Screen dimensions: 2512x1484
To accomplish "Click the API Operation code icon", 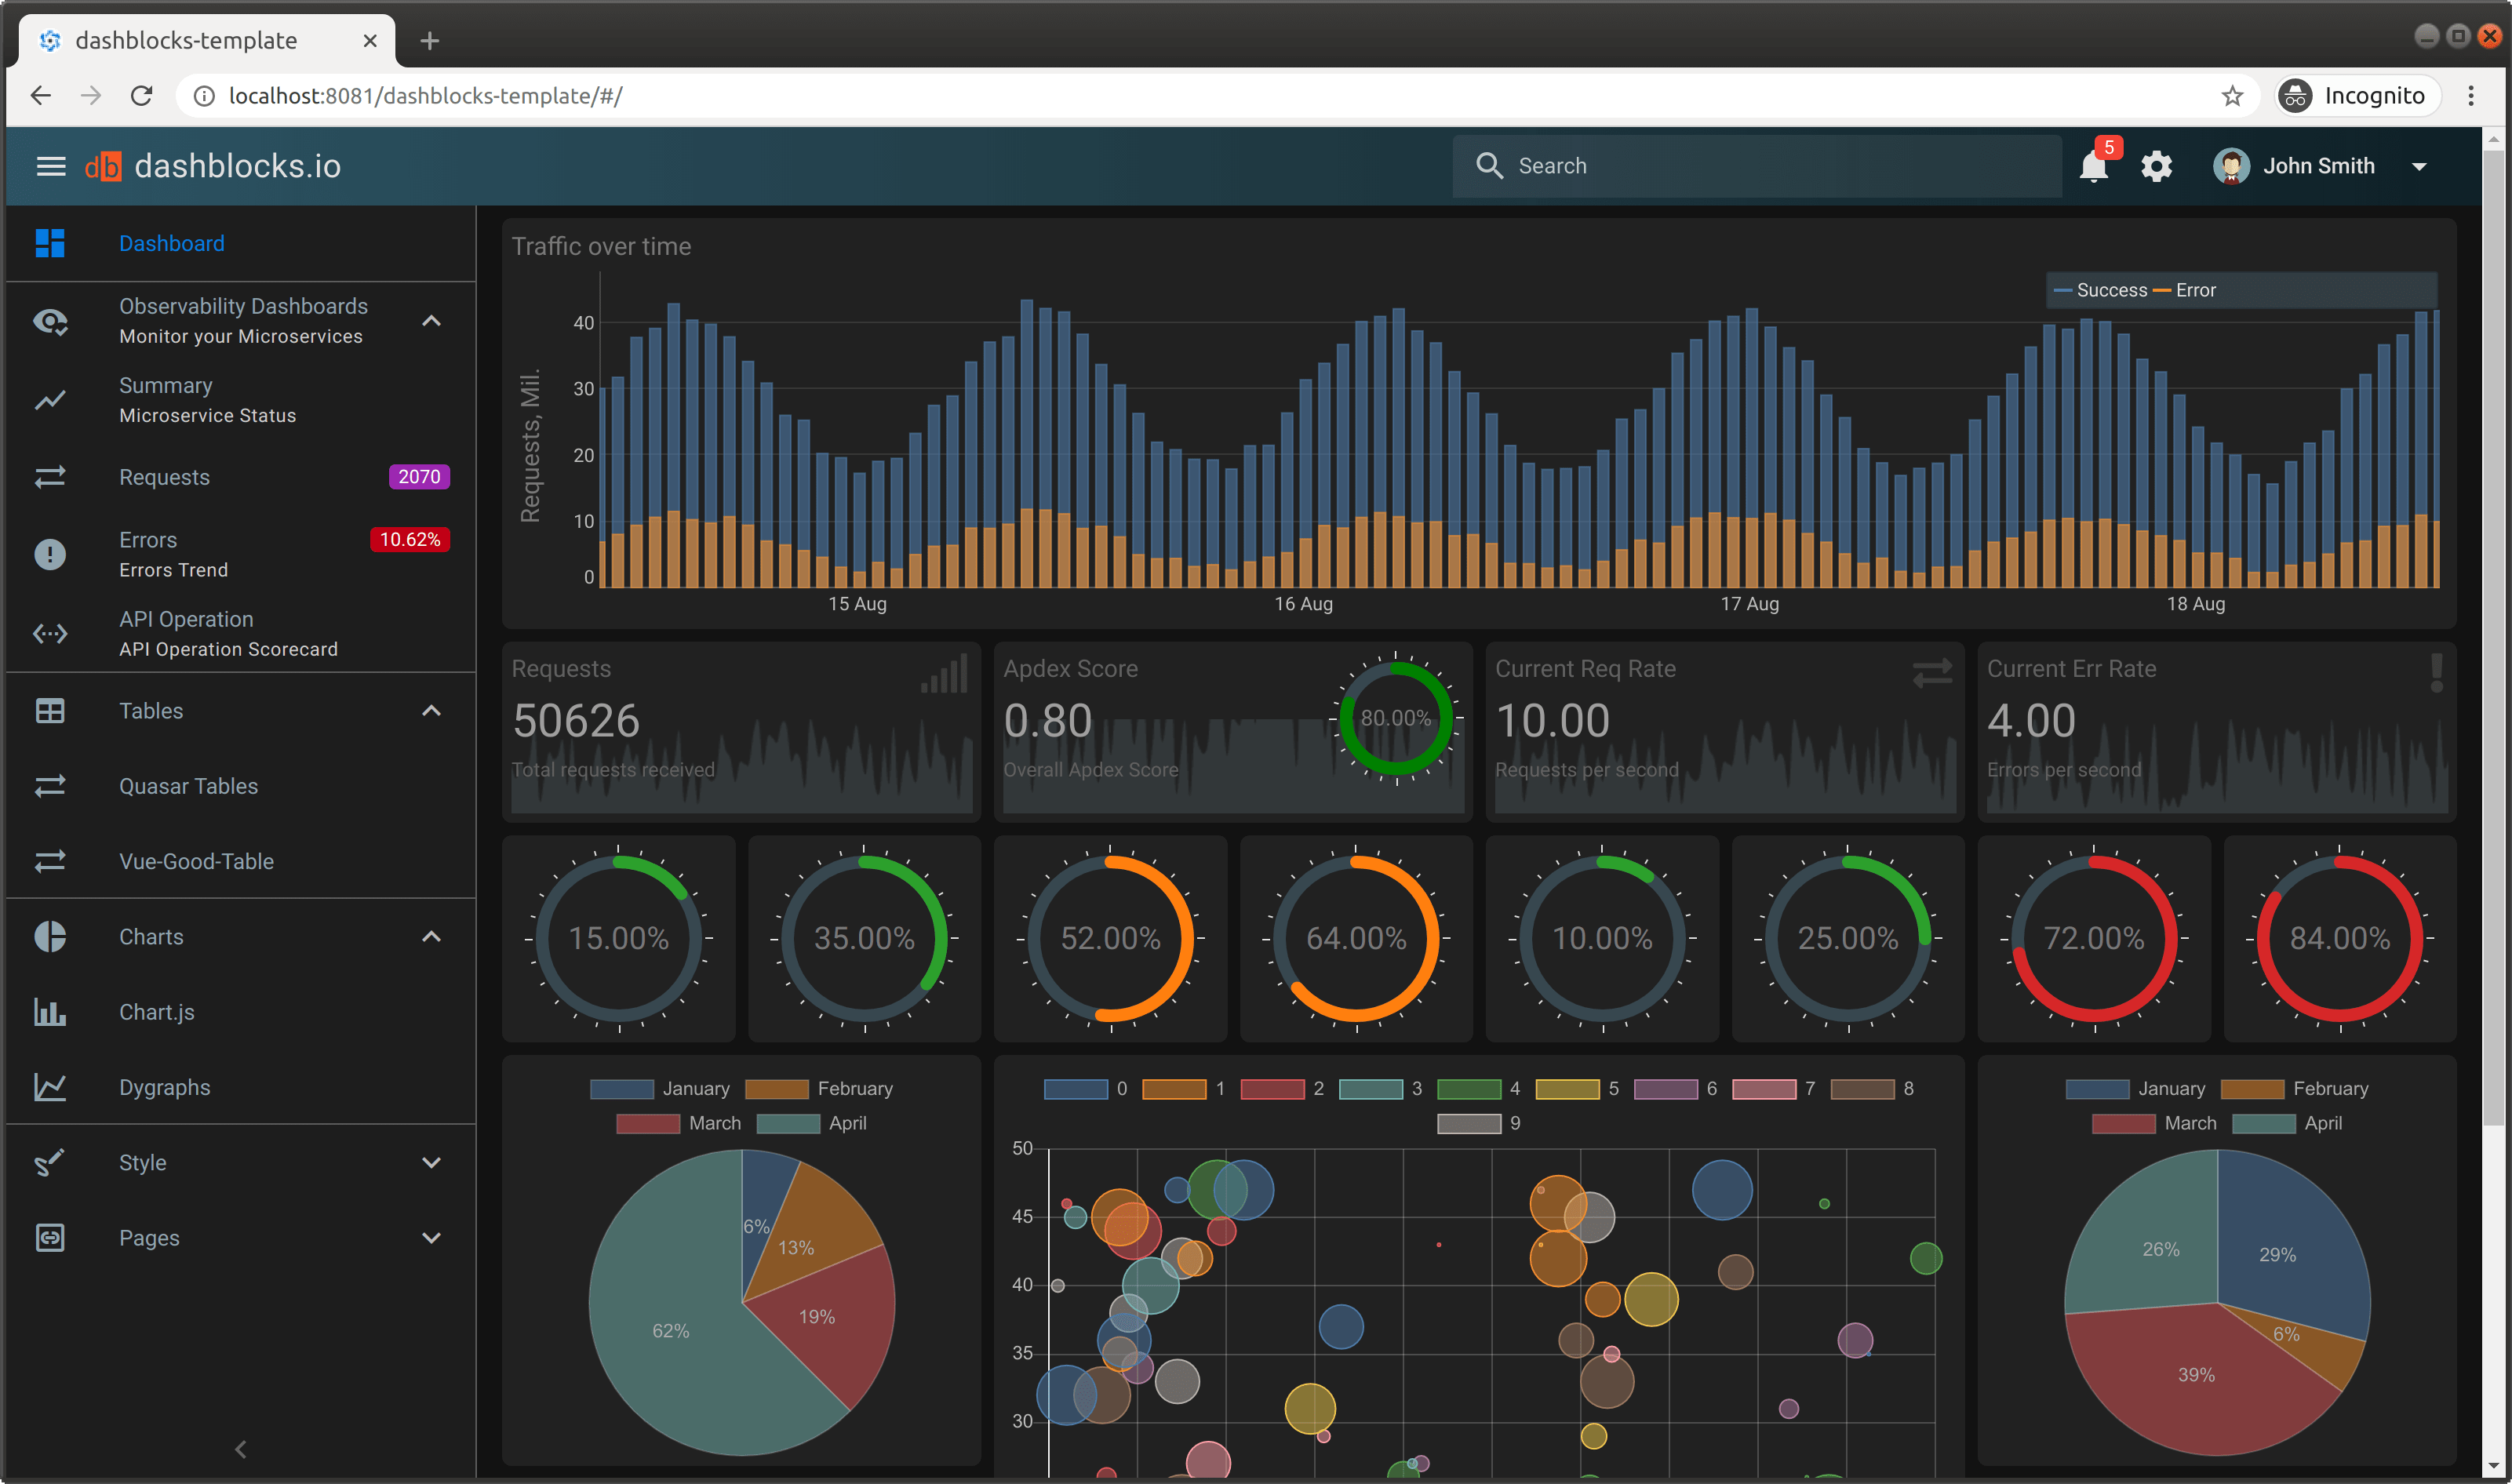I will point(50,633).
